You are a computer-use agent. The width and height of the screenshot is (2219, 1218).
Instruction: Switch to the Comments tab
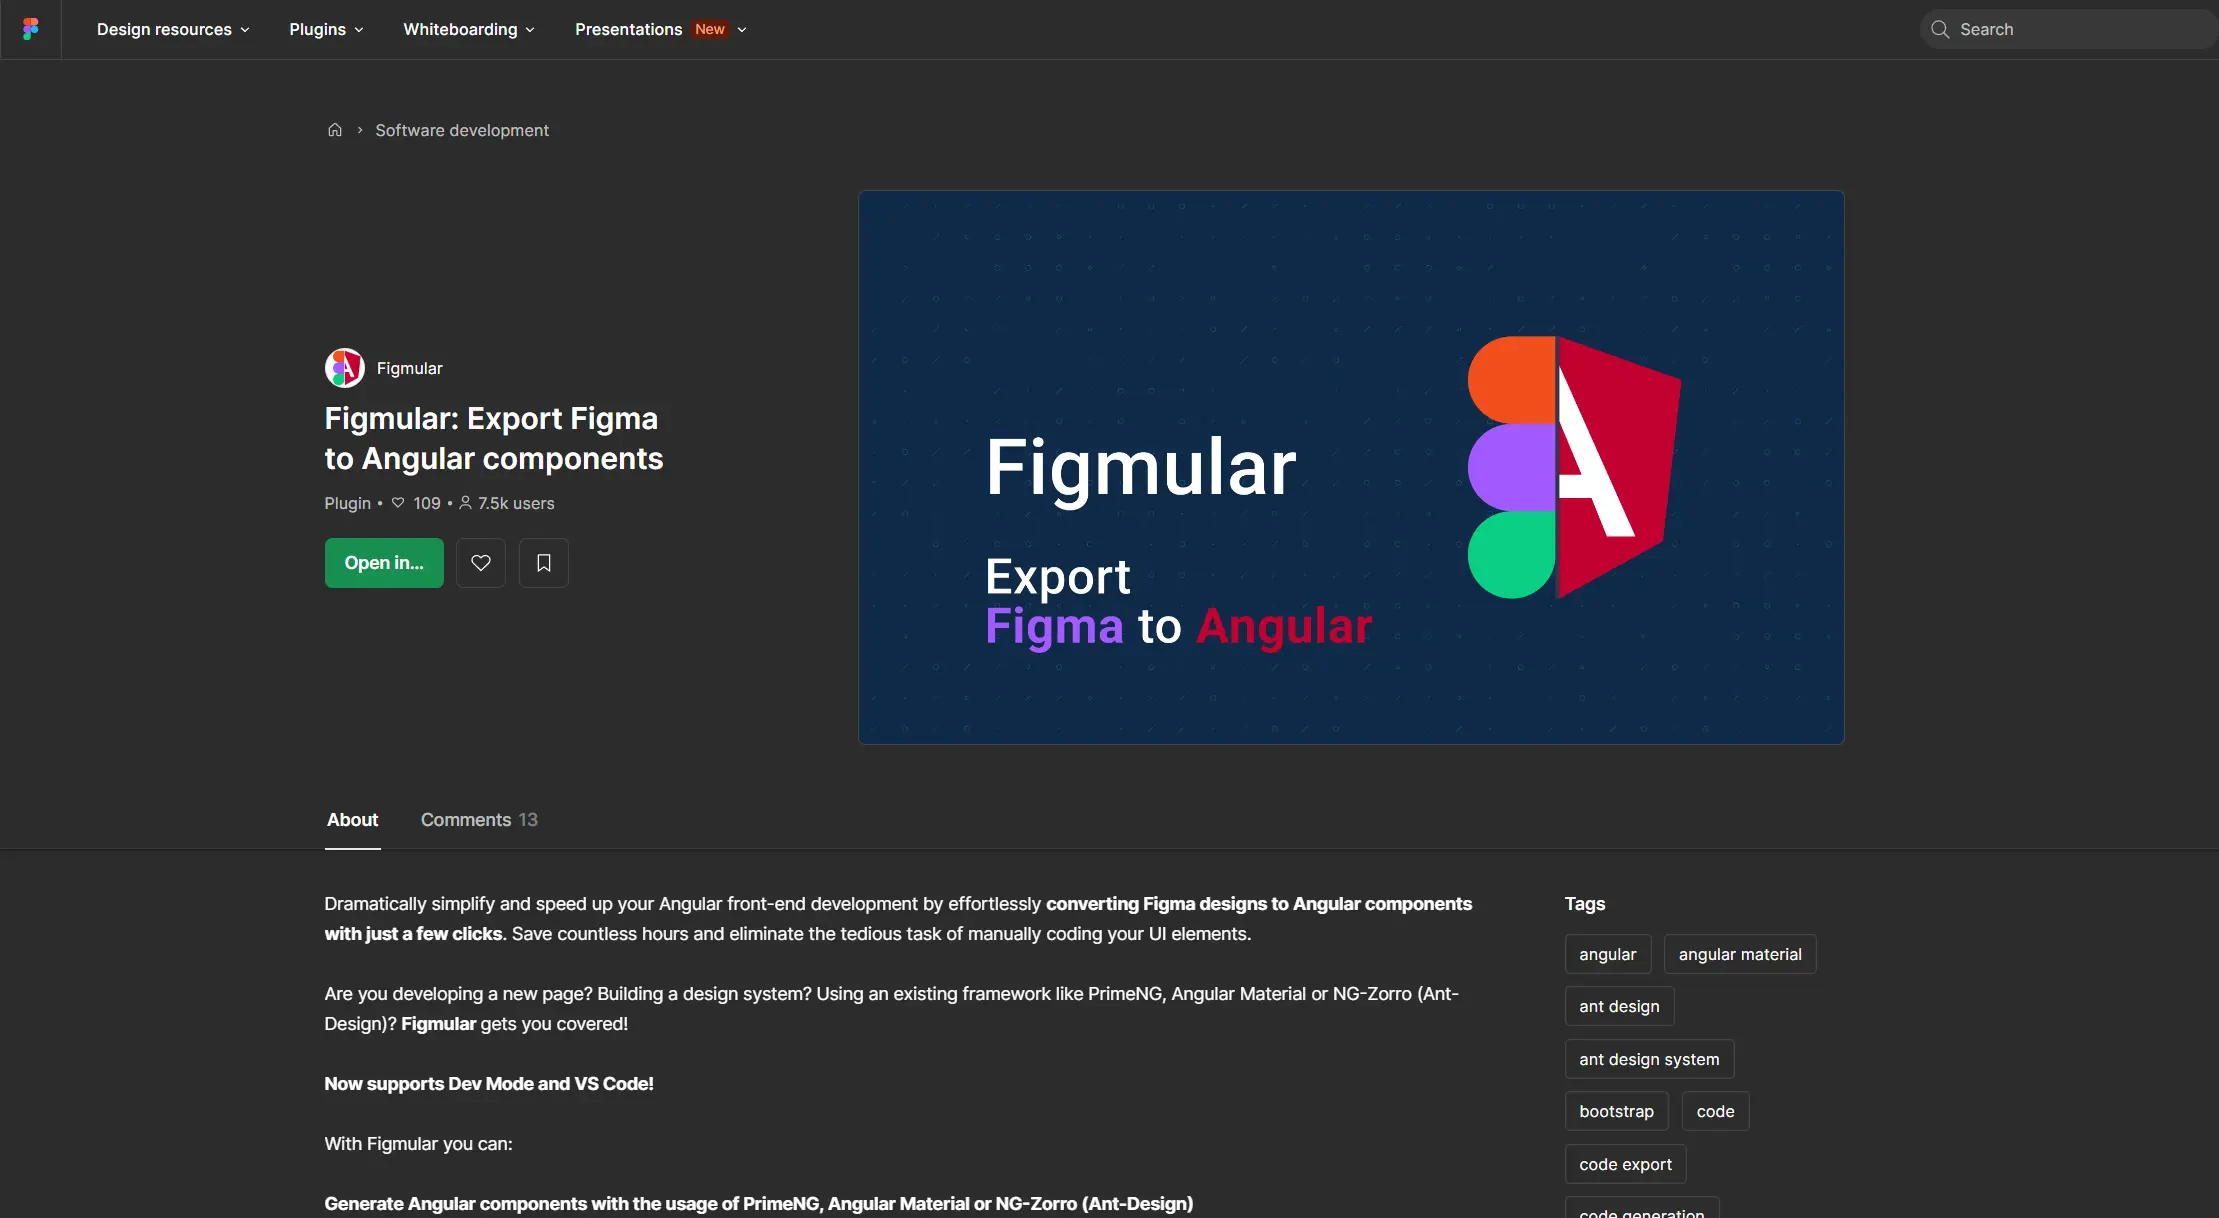click(x=479, y=820)
